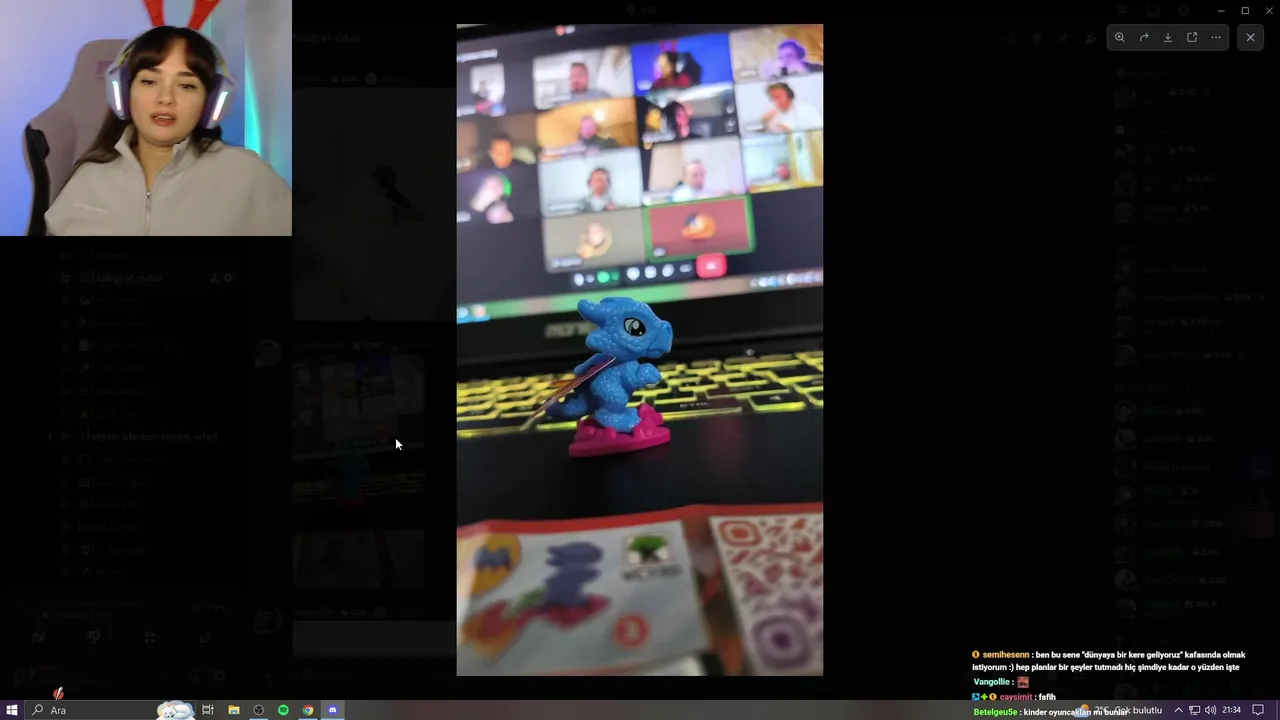
Task: Click the username Betelgeu5e in chat overlay
Action: [995, 712]
